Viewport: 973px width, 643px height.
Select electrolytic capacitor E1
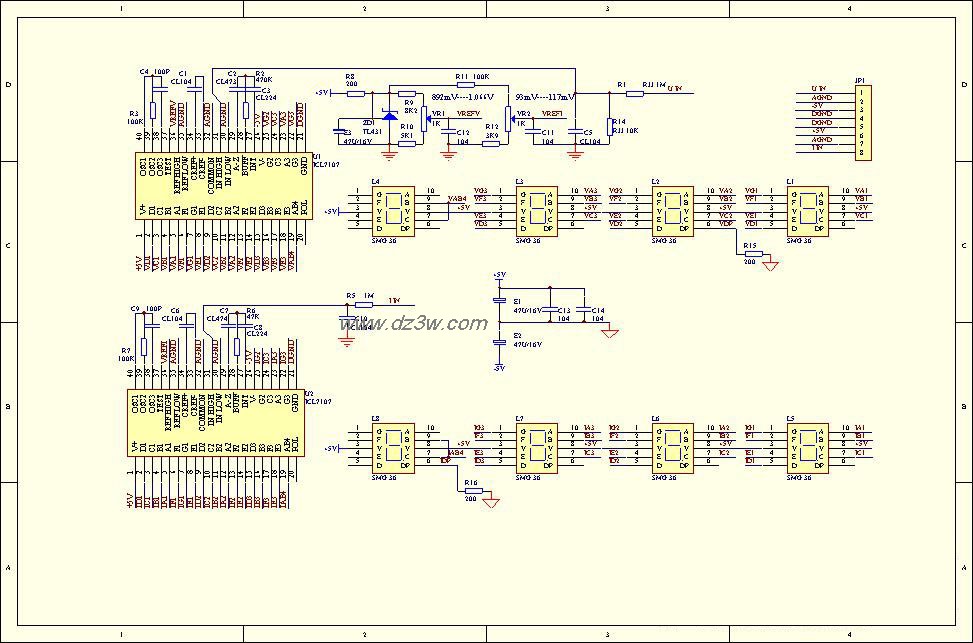tap(500, 300)
